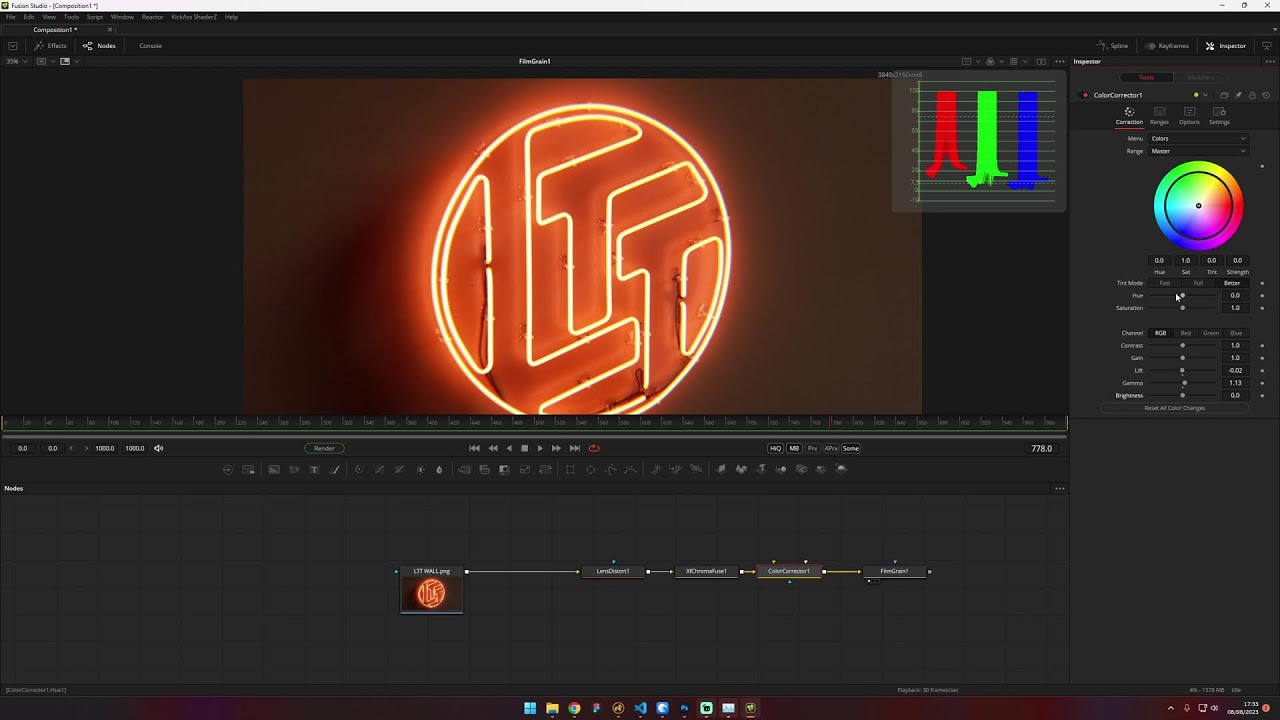
Task: Open the File menu
Action: [11, 17]
